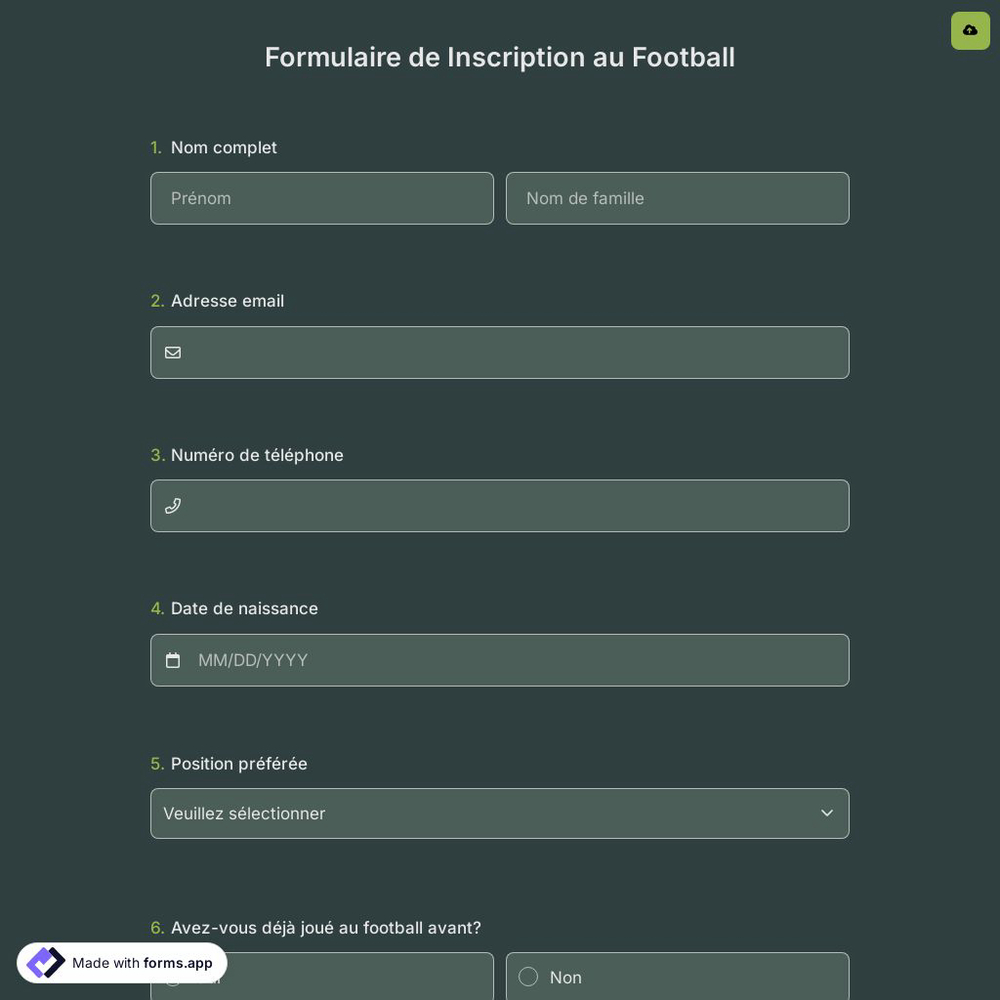Open the Veuillez sélectionner dropdown
The height and width of the screenshot is (1000, 1000).
tap(499, 813)
